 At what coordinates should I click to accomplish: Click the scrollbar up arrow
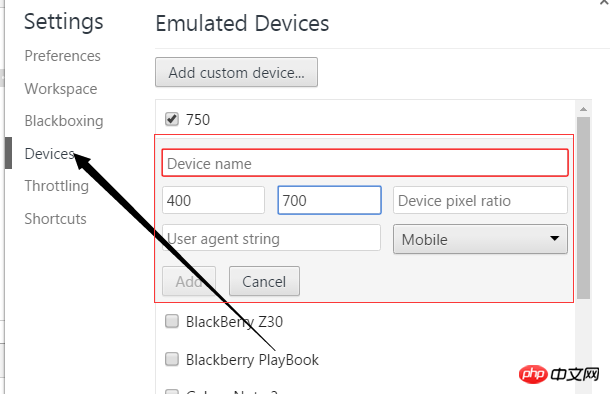click(583, 109)
